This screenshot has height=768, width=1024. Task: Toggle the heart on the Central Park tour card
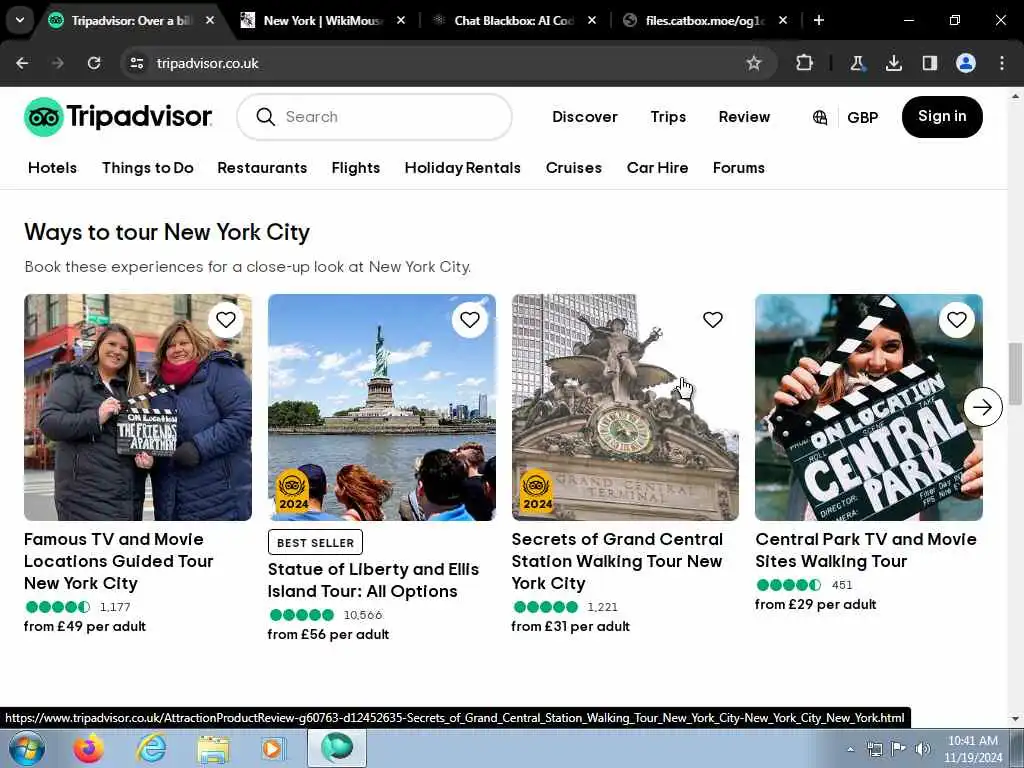[x=957, y=320]
